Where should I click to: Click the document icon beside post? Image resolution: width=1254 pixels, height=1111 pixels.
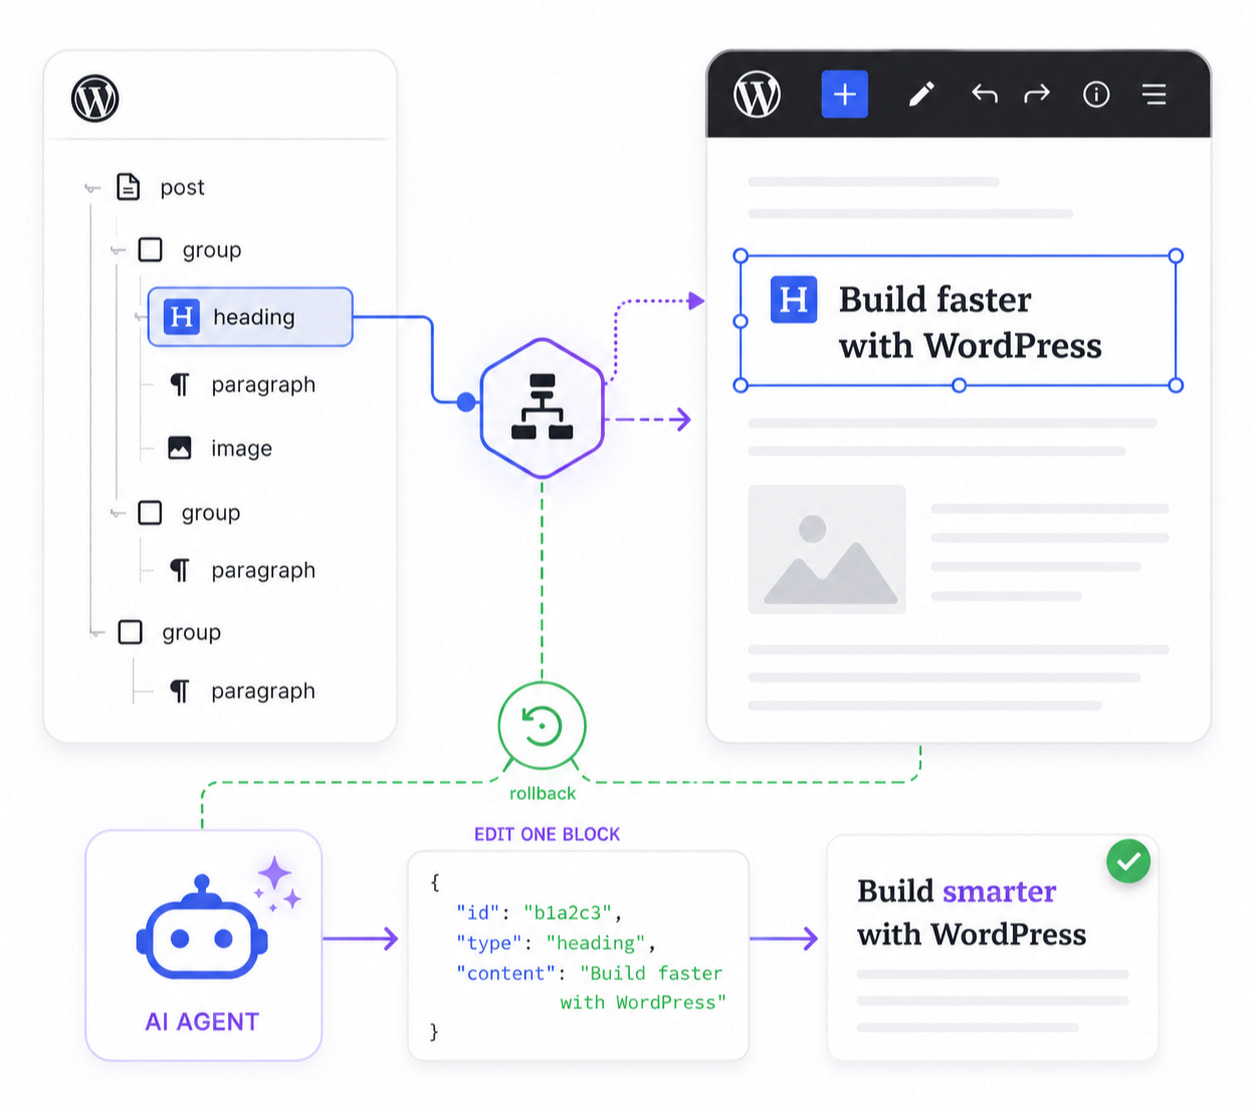coord(128,187)
